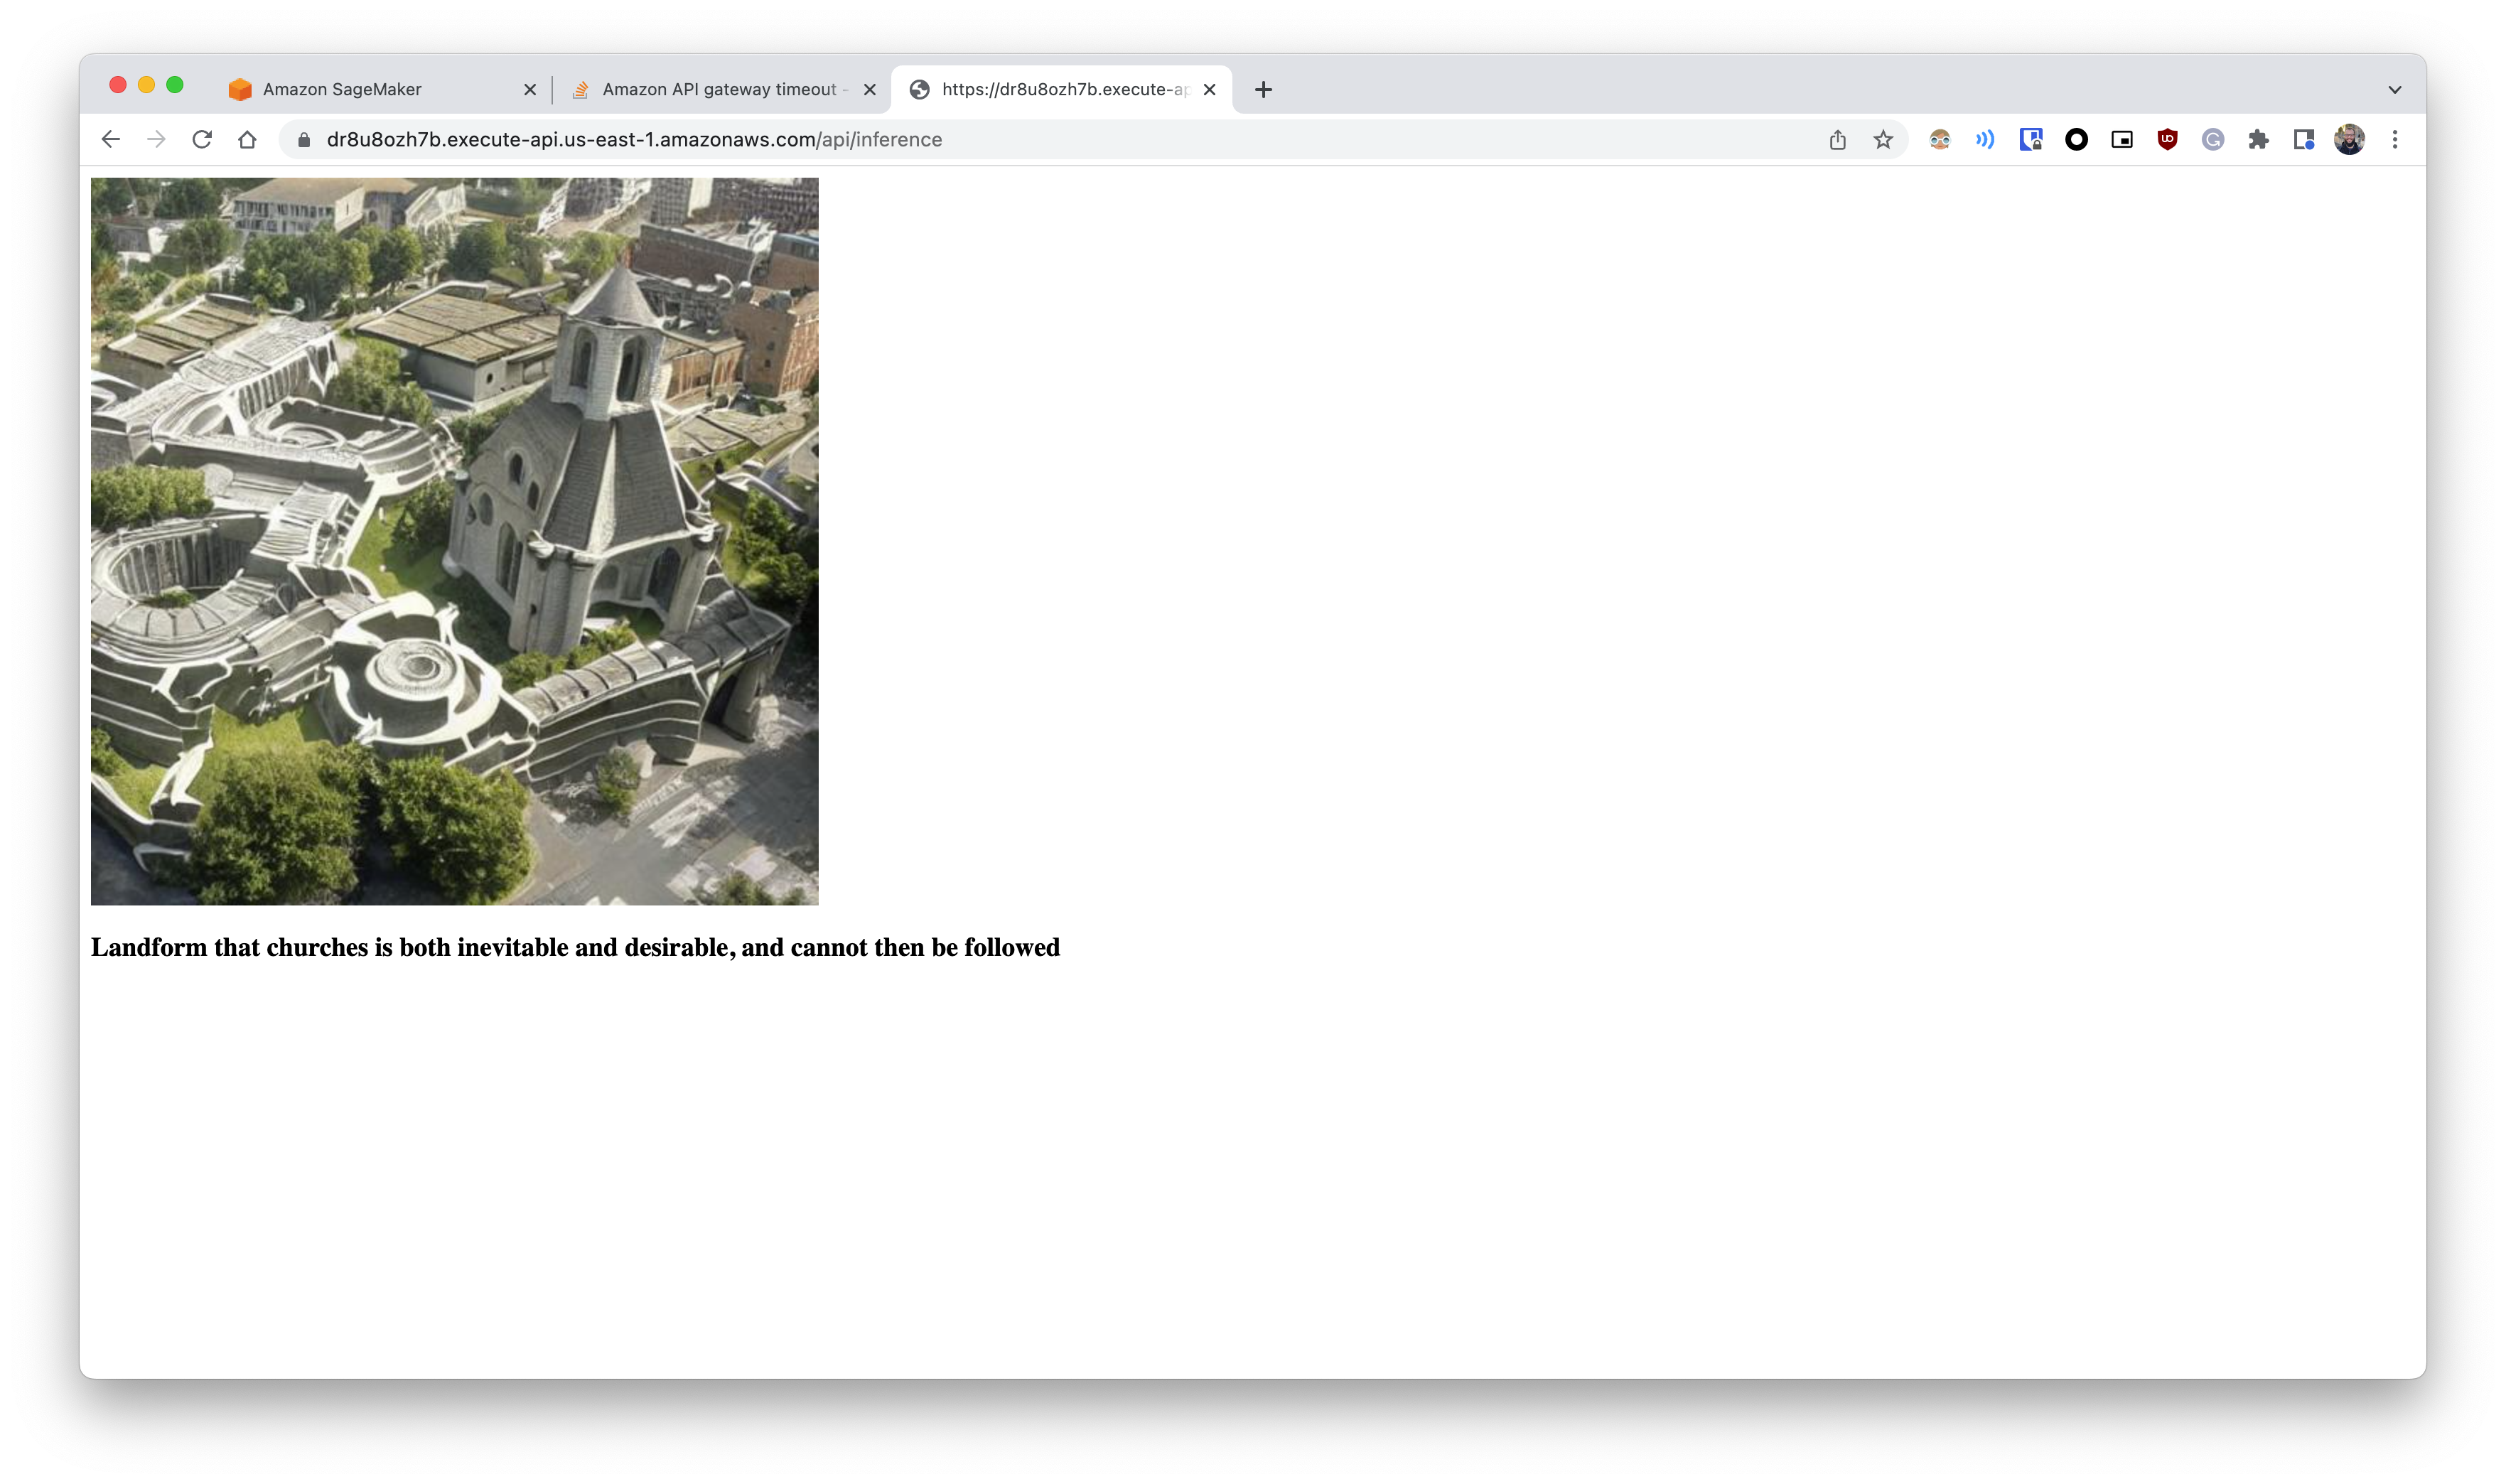Expand the tab search chevron
Viewport: 2506px width, 1484px height.
[2394, 90]
